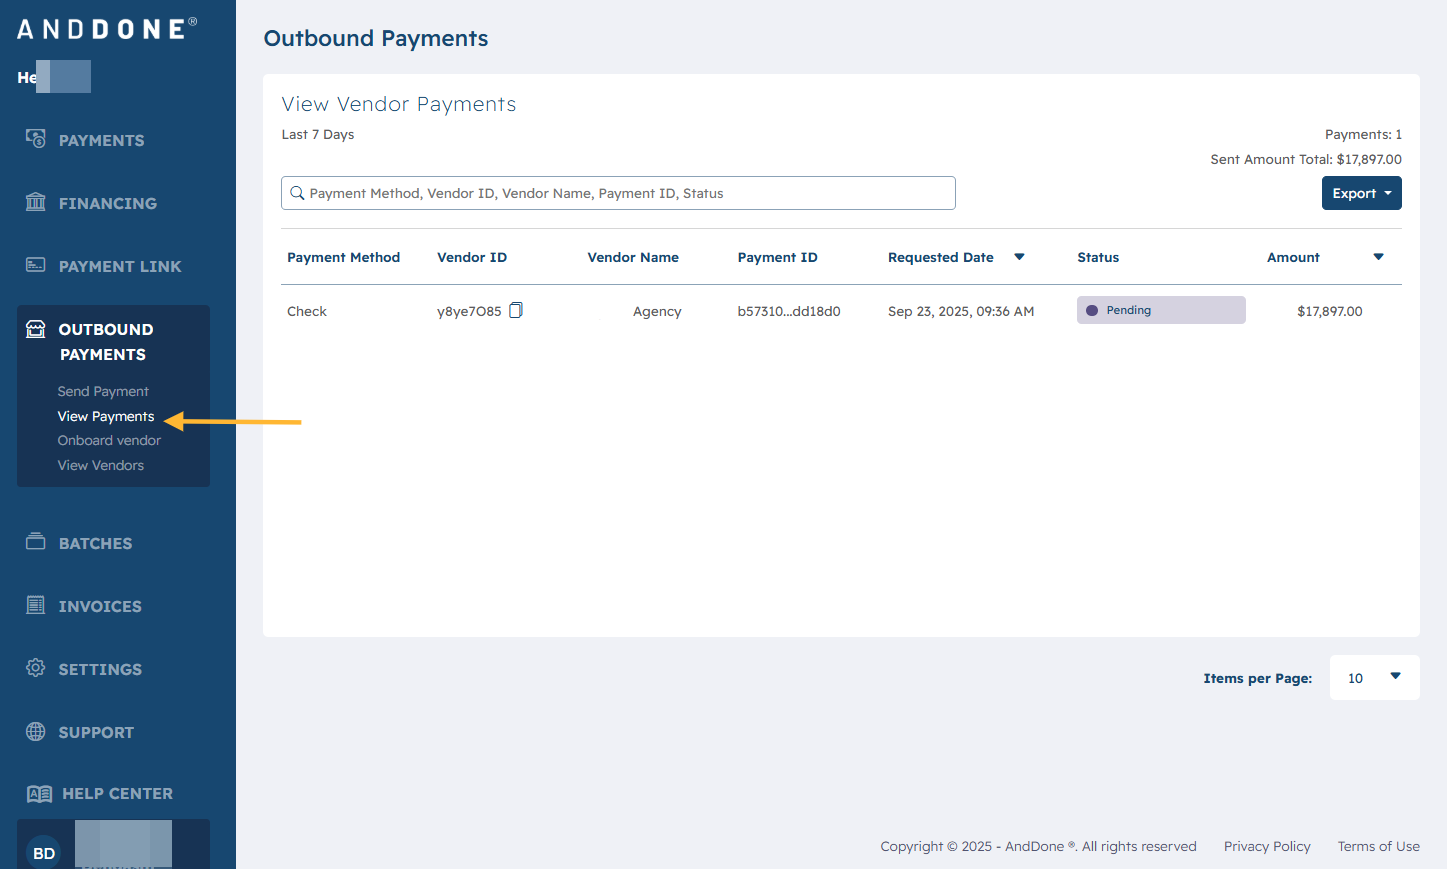This screenshot has width=1447, height=869.
Task: Click the Support globe icon
Action: [x=36, y=731]
